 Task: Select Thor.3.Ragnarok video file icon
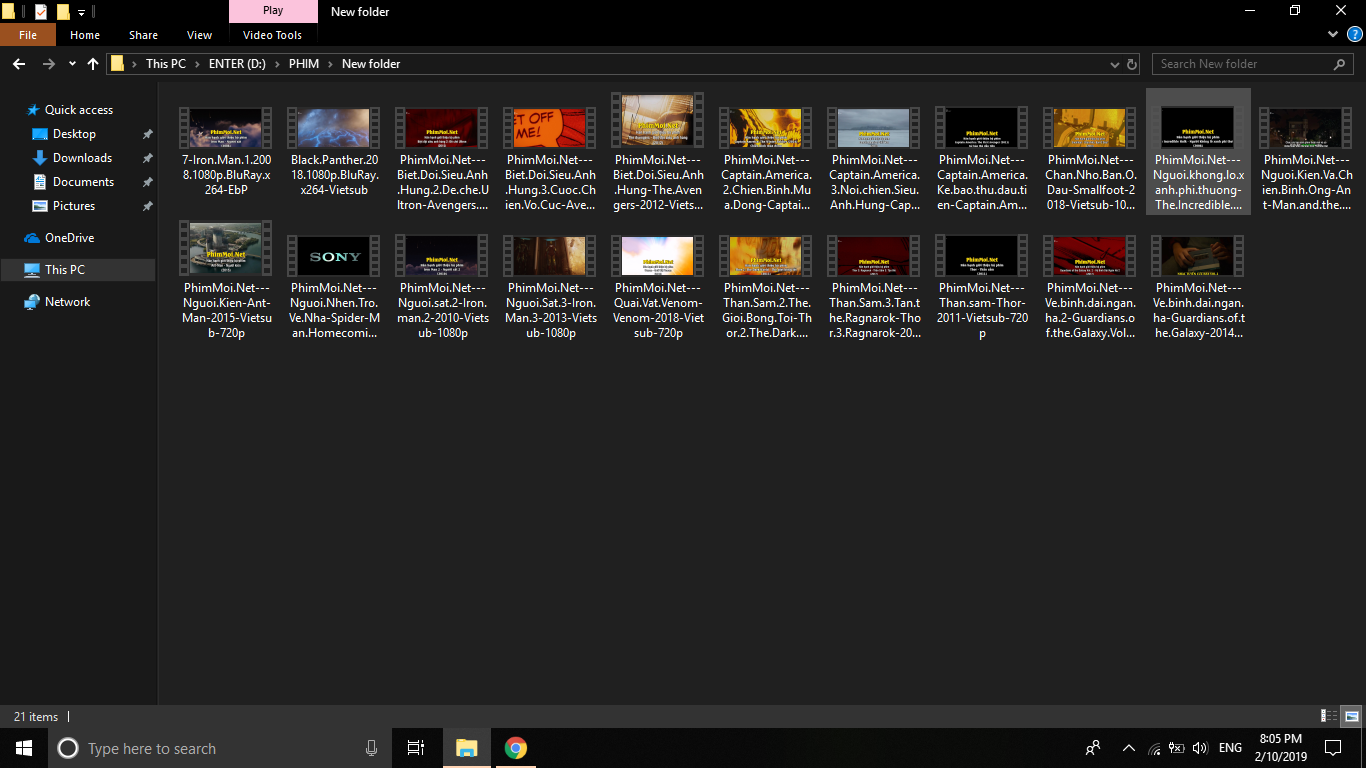tap(874, 256)
